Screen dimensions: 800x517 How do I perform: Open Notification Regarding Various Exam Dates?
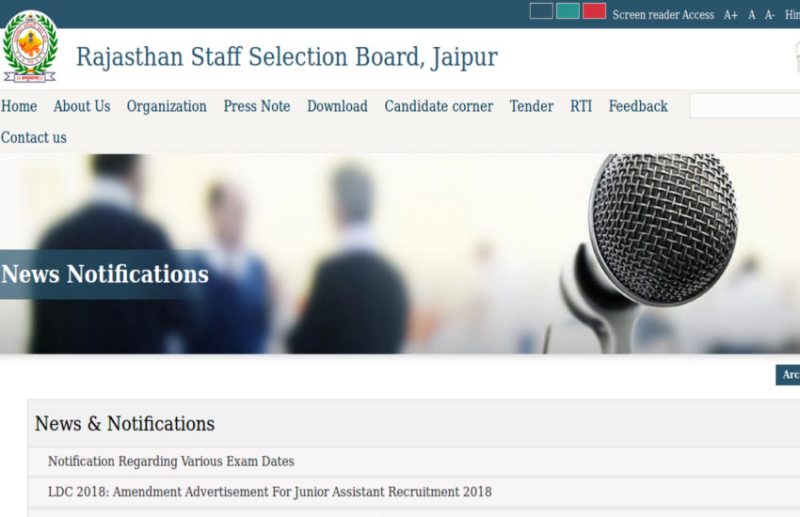[x=171, y=462]
